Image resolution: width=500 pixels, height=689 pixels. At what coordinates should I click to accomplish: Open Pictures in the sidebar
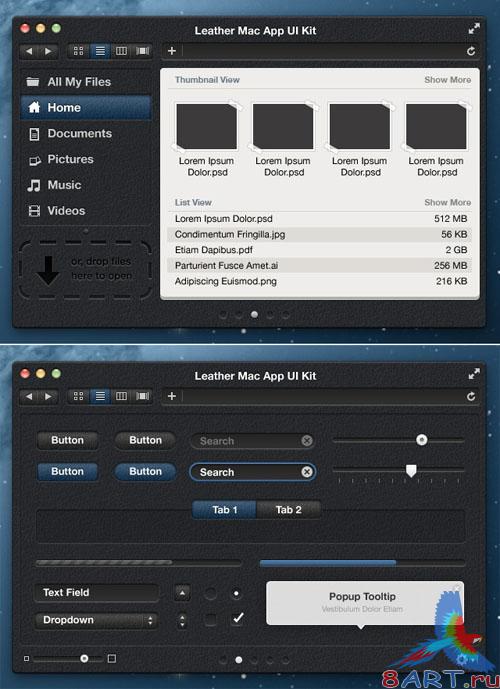pos(86,159)
